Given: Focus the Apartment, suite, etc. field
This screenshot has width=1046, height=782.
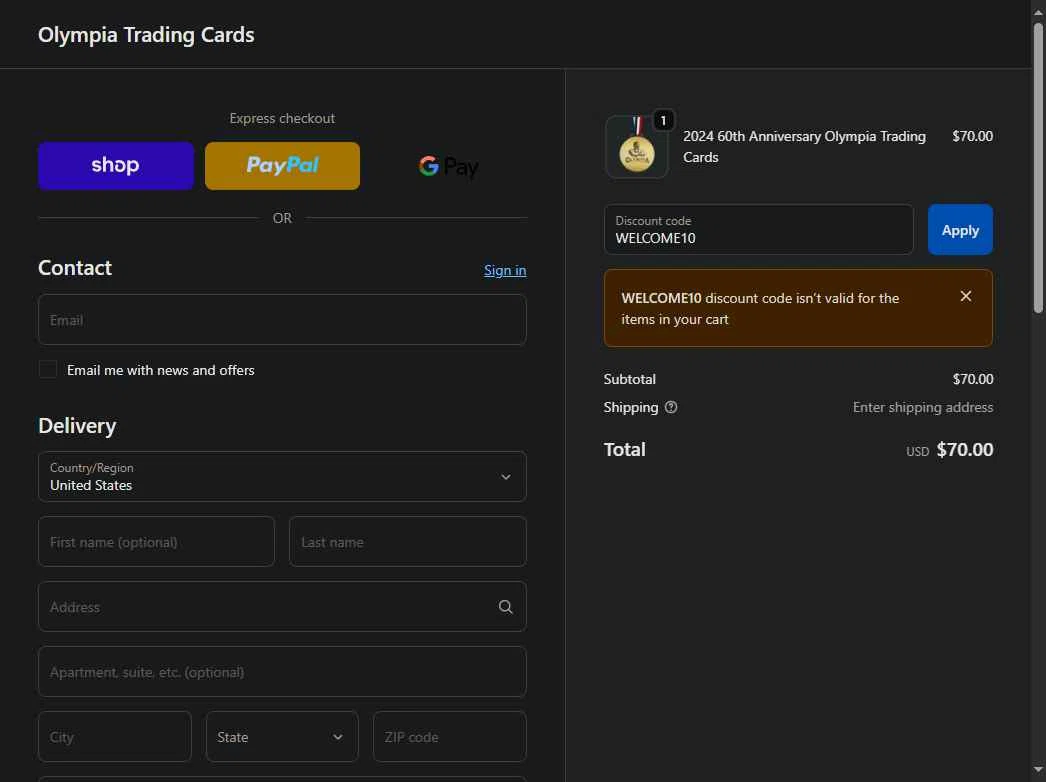Looking at the screenshot, I should pyautogui.click(x=282, y=672).
